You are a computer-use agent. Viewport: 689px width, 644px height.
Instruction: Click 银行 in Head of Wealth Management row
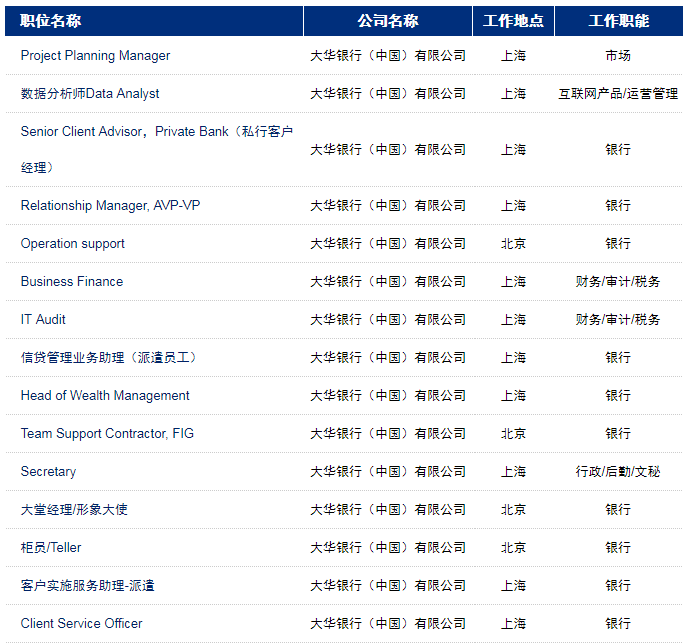click(x=618, y=396)
